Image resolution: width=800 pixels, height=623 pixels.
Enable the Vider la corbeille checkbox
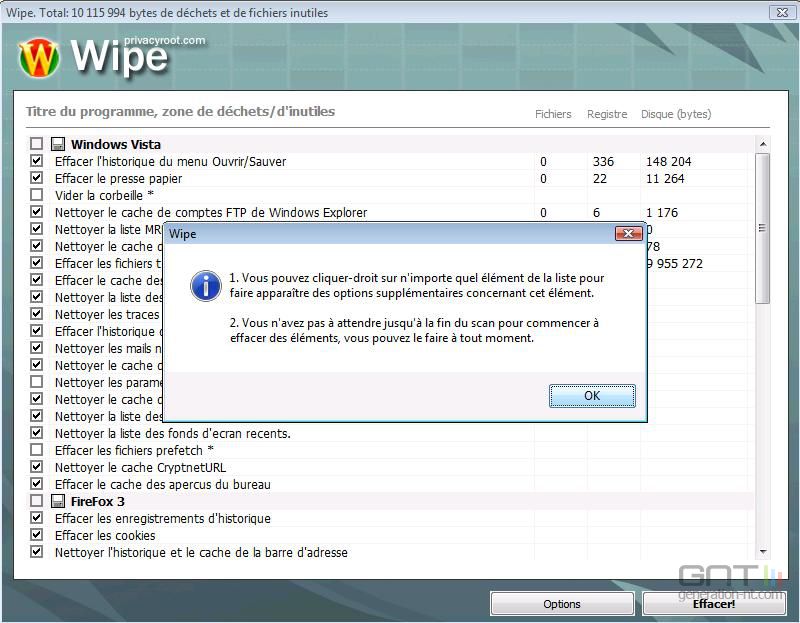36,194
